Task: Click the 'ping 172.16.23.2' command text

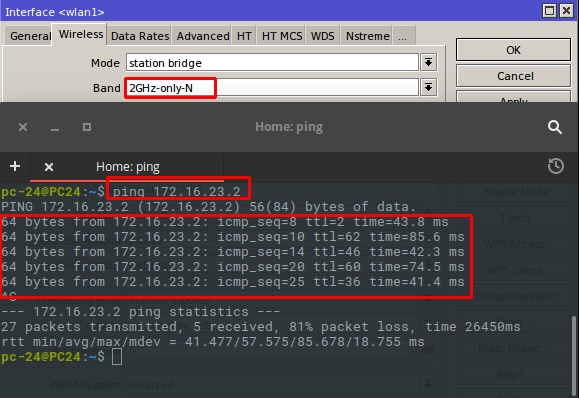Action: click(x=177, y=191)
